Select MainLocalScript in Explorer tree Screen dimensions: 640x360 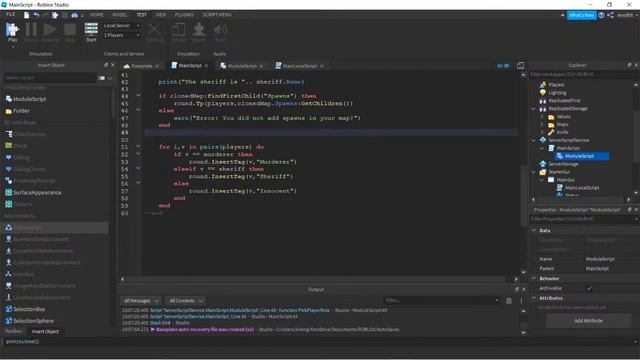click(x=582, y=188)
